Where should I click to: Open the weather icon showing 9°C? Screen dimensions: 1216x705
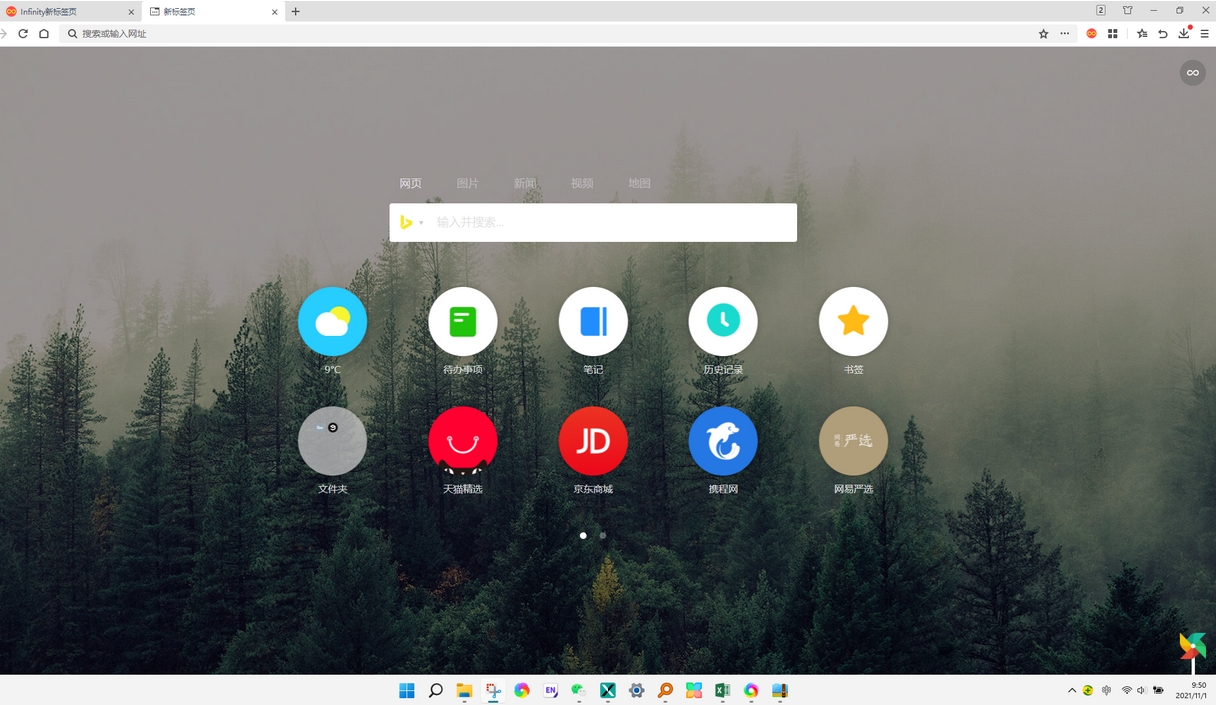(332, 321)
